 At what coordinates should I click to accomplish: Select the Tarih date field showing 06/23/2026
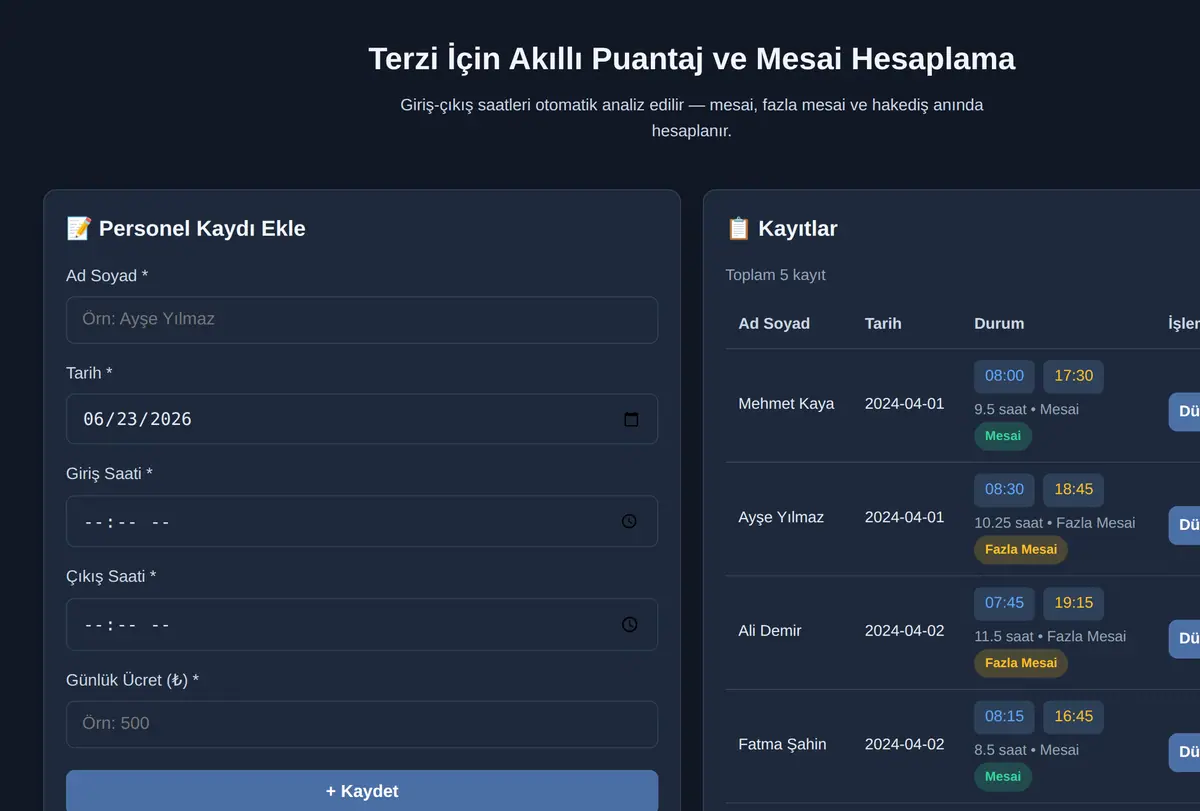[x=362, y=419]
